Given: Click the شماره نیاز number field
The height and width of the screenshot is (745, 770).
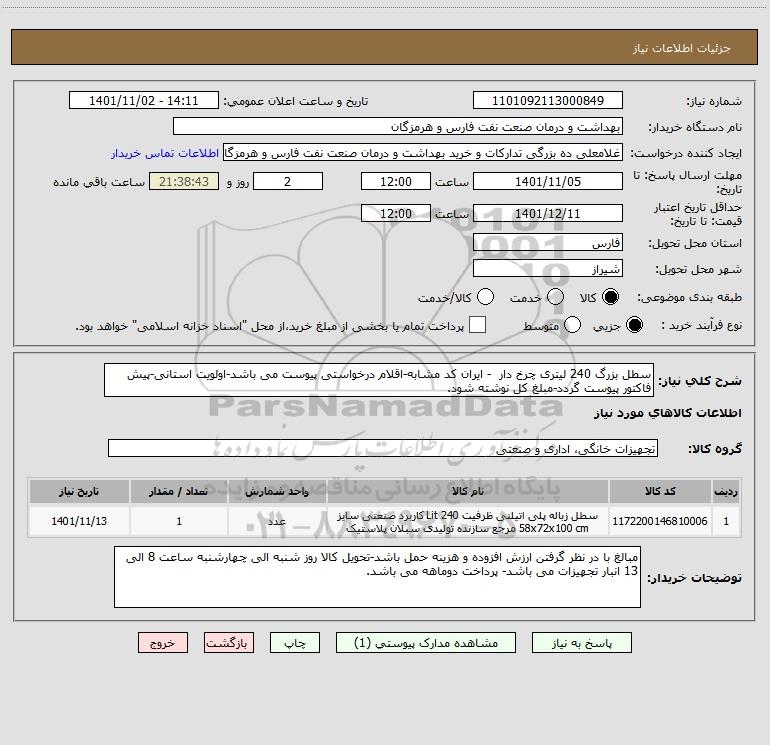Looking at the screenshot, I should [548, 101].
